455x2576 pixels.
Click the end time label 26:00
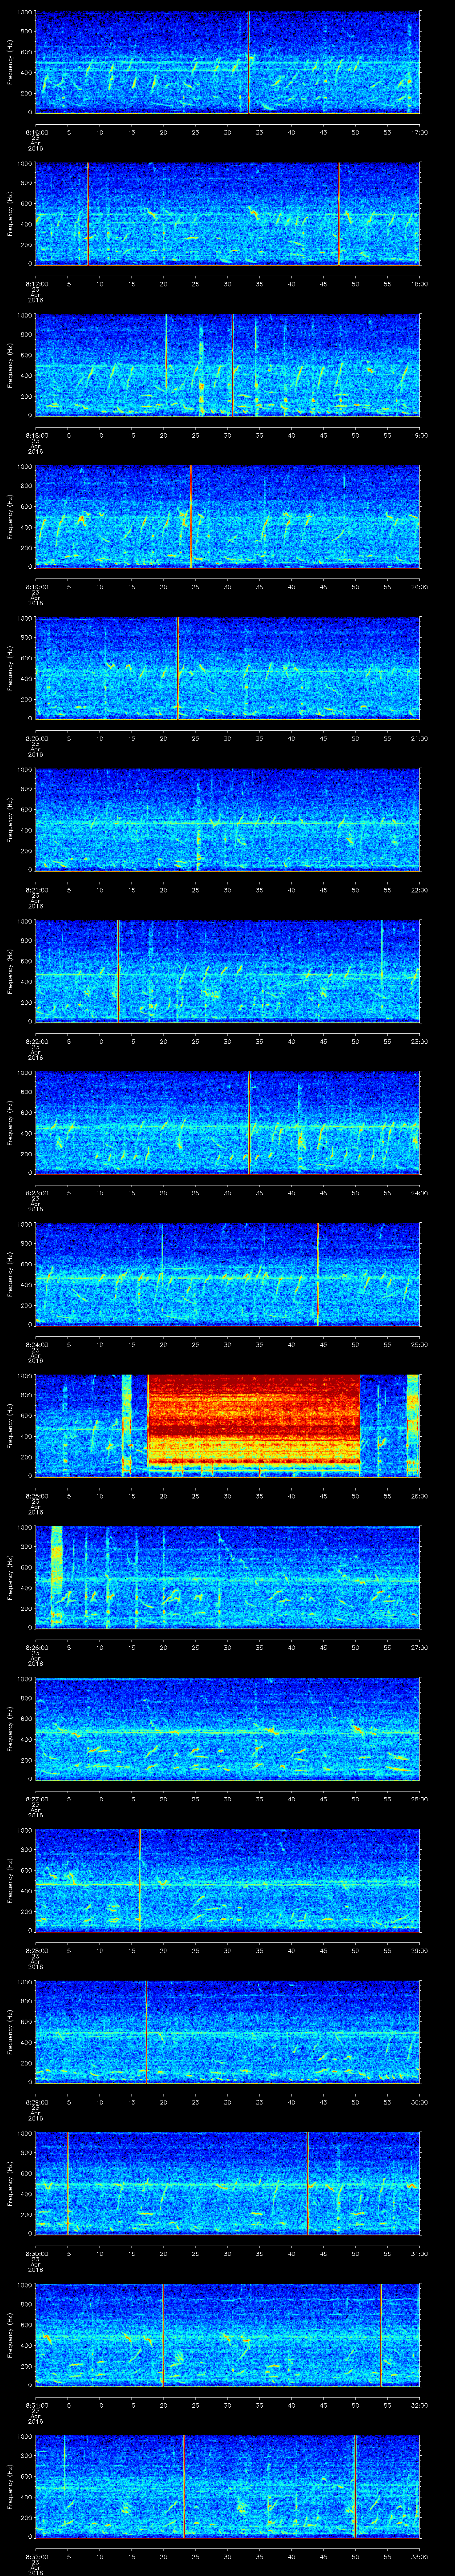419,1496
